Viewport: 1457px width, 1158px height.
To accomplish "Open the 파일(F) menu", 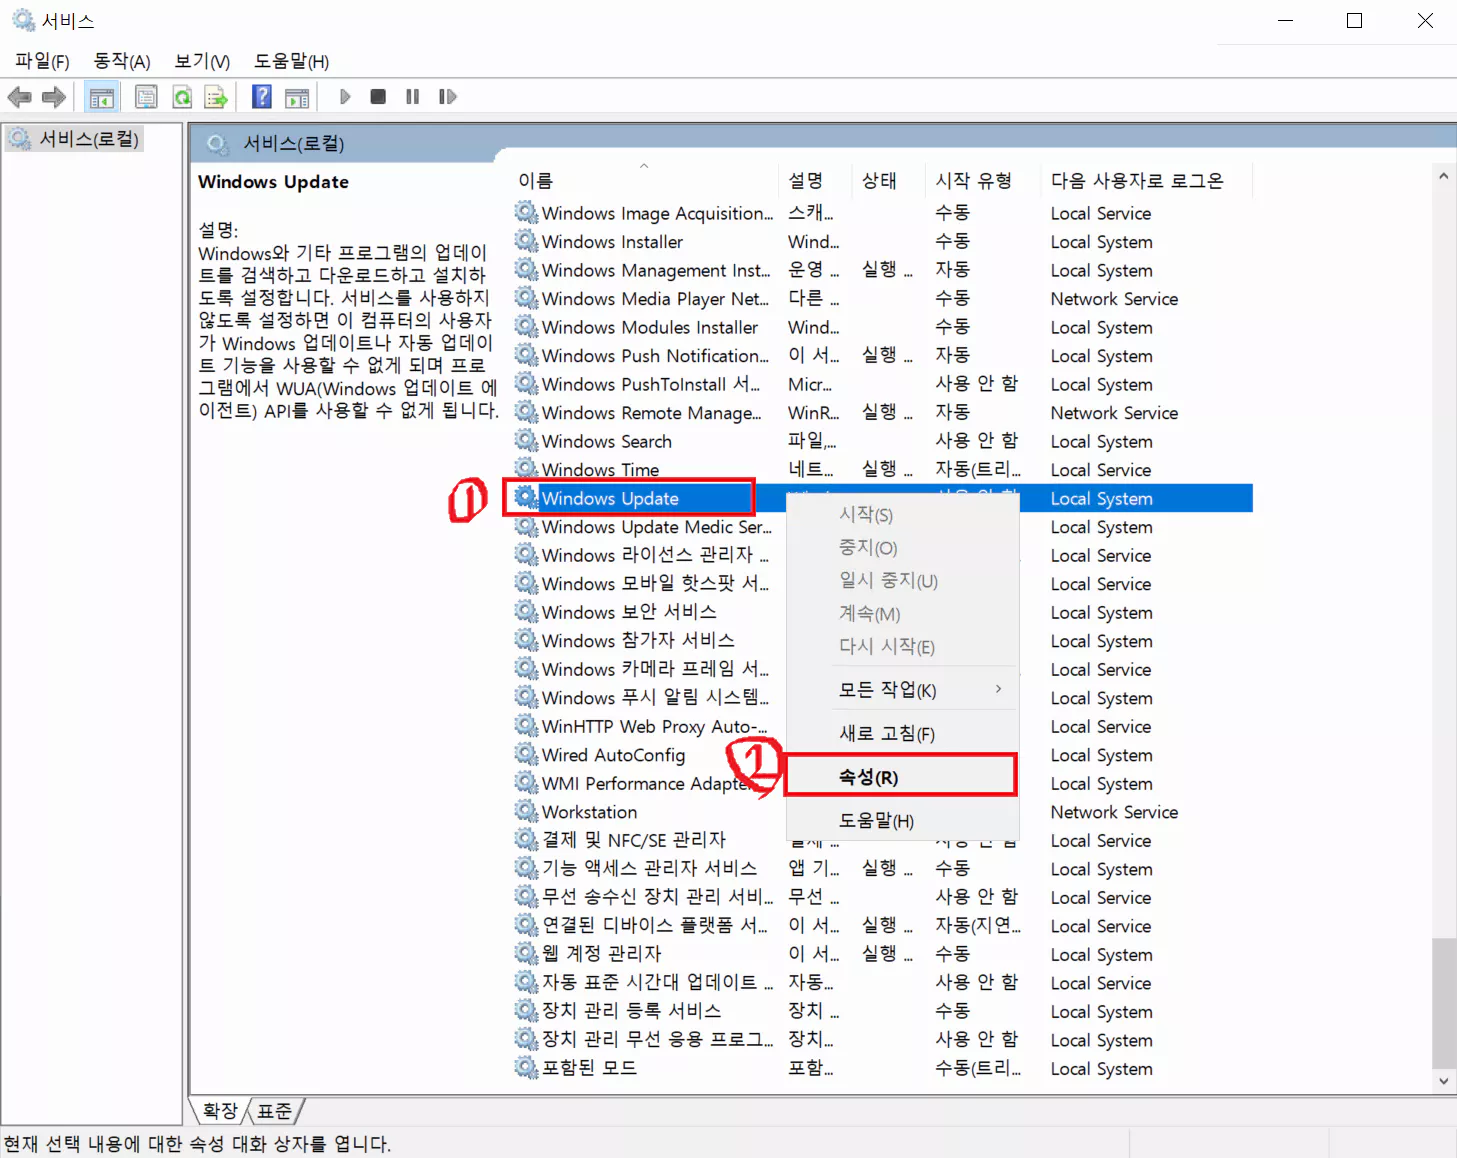I will [x=42, y=61].
